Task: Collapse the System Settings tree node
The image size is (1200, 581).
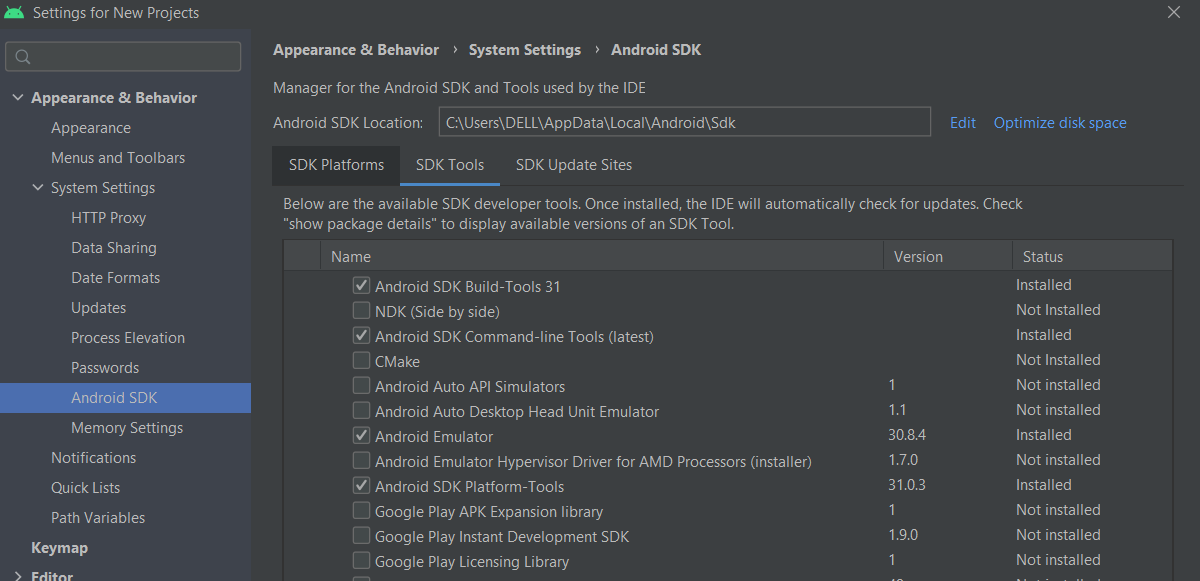Action: pyautogui.click(x=37, y=188)
